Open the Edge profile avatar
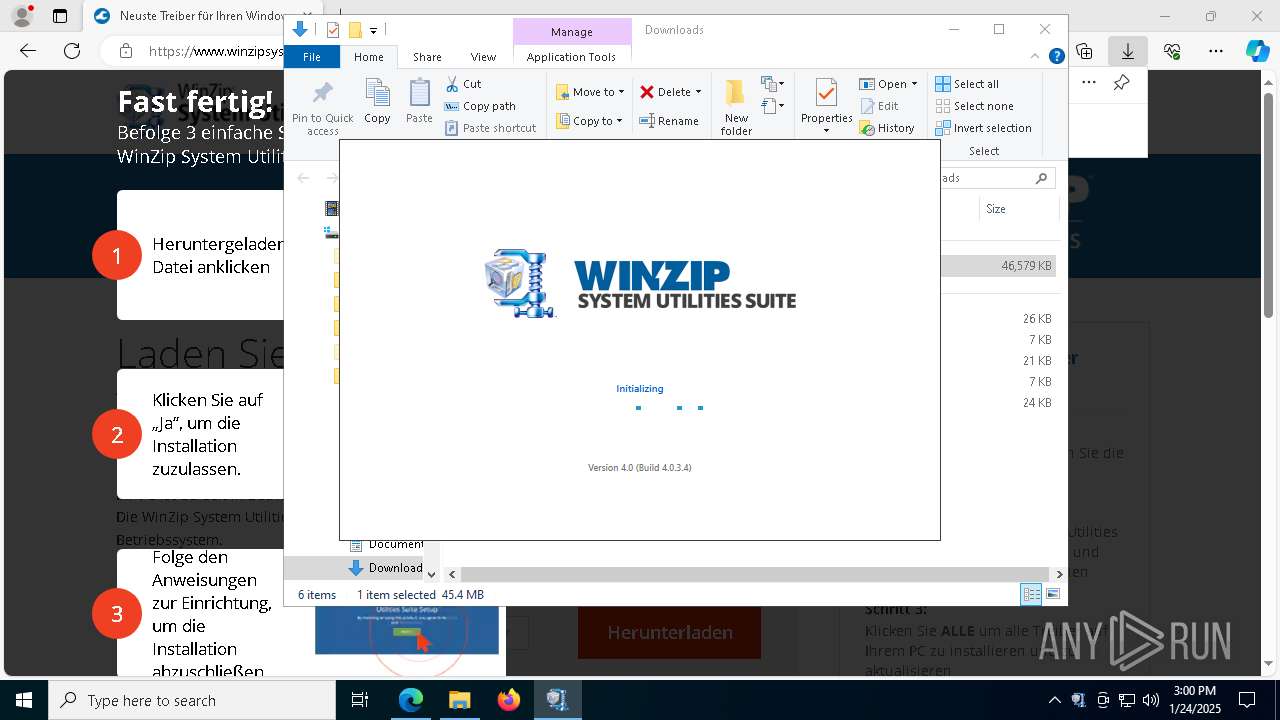 [x=21, y=16]
